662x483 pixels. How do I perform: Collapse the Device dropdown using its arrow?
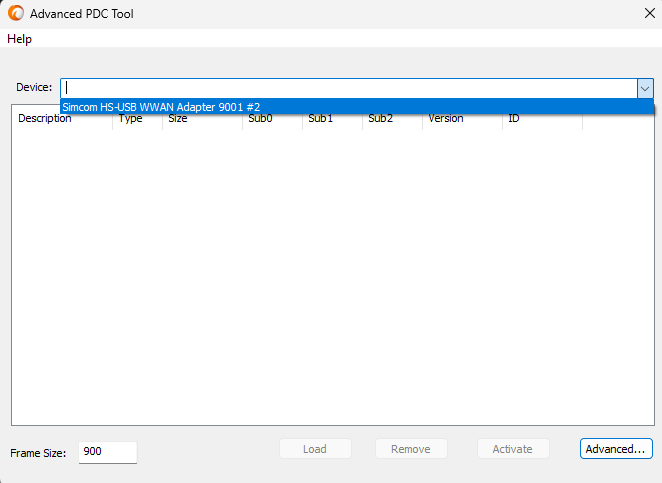[645, 88]
